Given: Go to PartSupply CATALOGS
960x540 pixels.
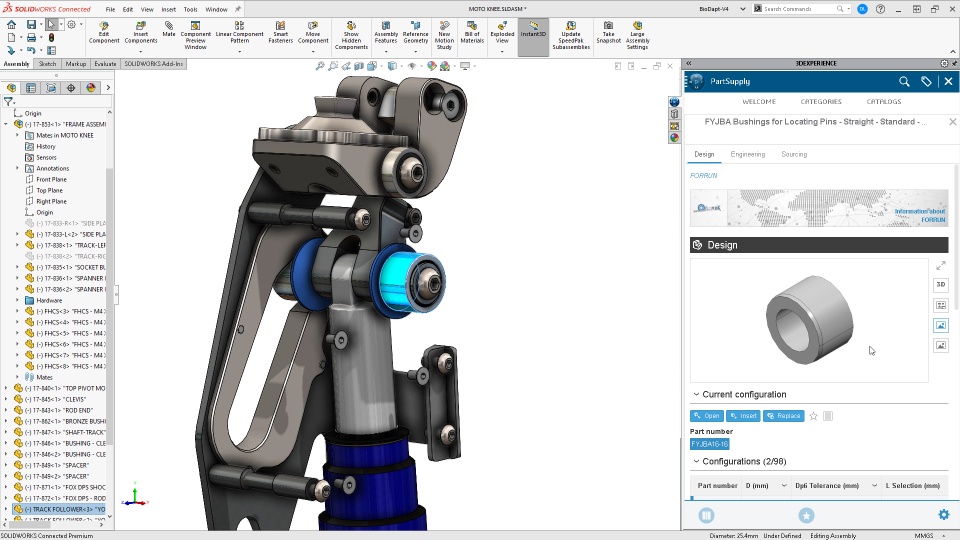Looking at the screenshot, I should click(x=883, y=102).
